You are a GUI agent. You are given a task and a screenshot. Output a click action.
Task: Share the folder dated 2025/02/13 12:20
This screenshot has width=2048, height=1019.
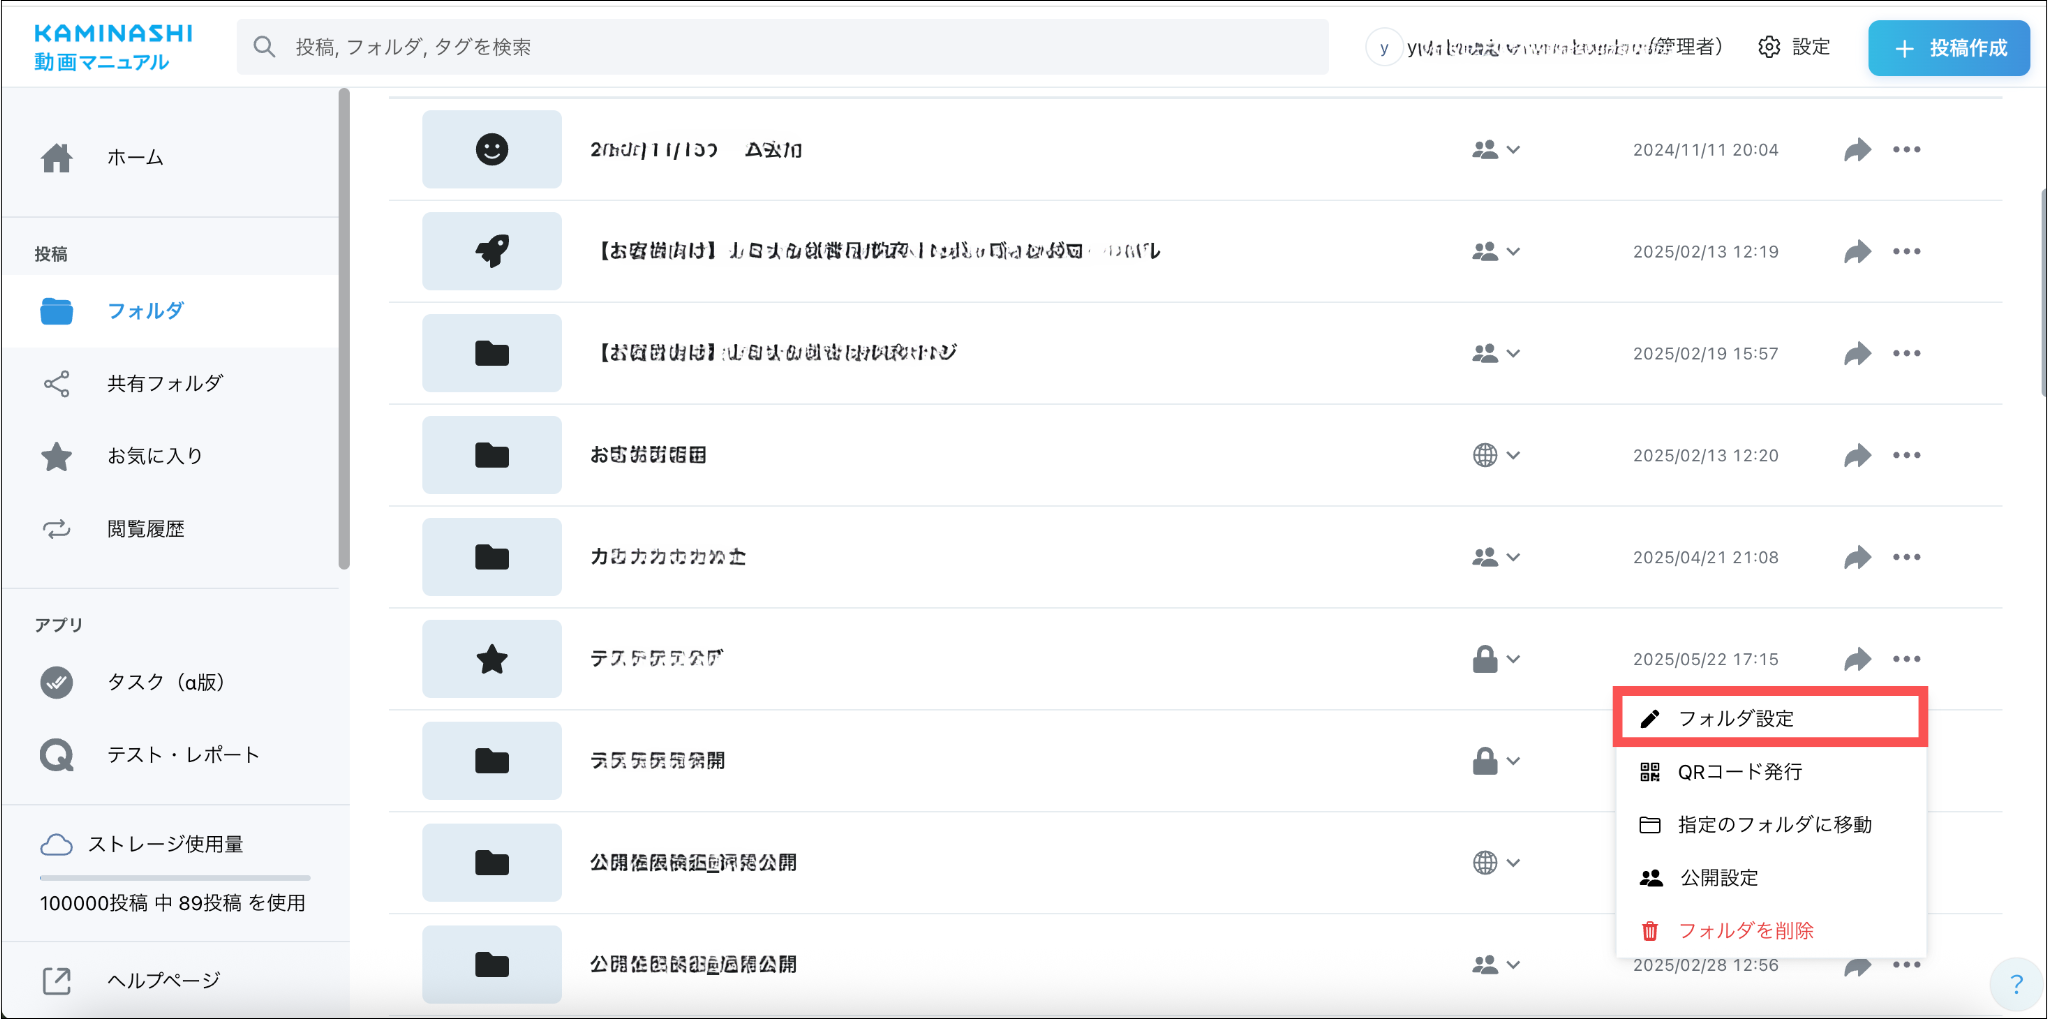[x=1857, y=456]
